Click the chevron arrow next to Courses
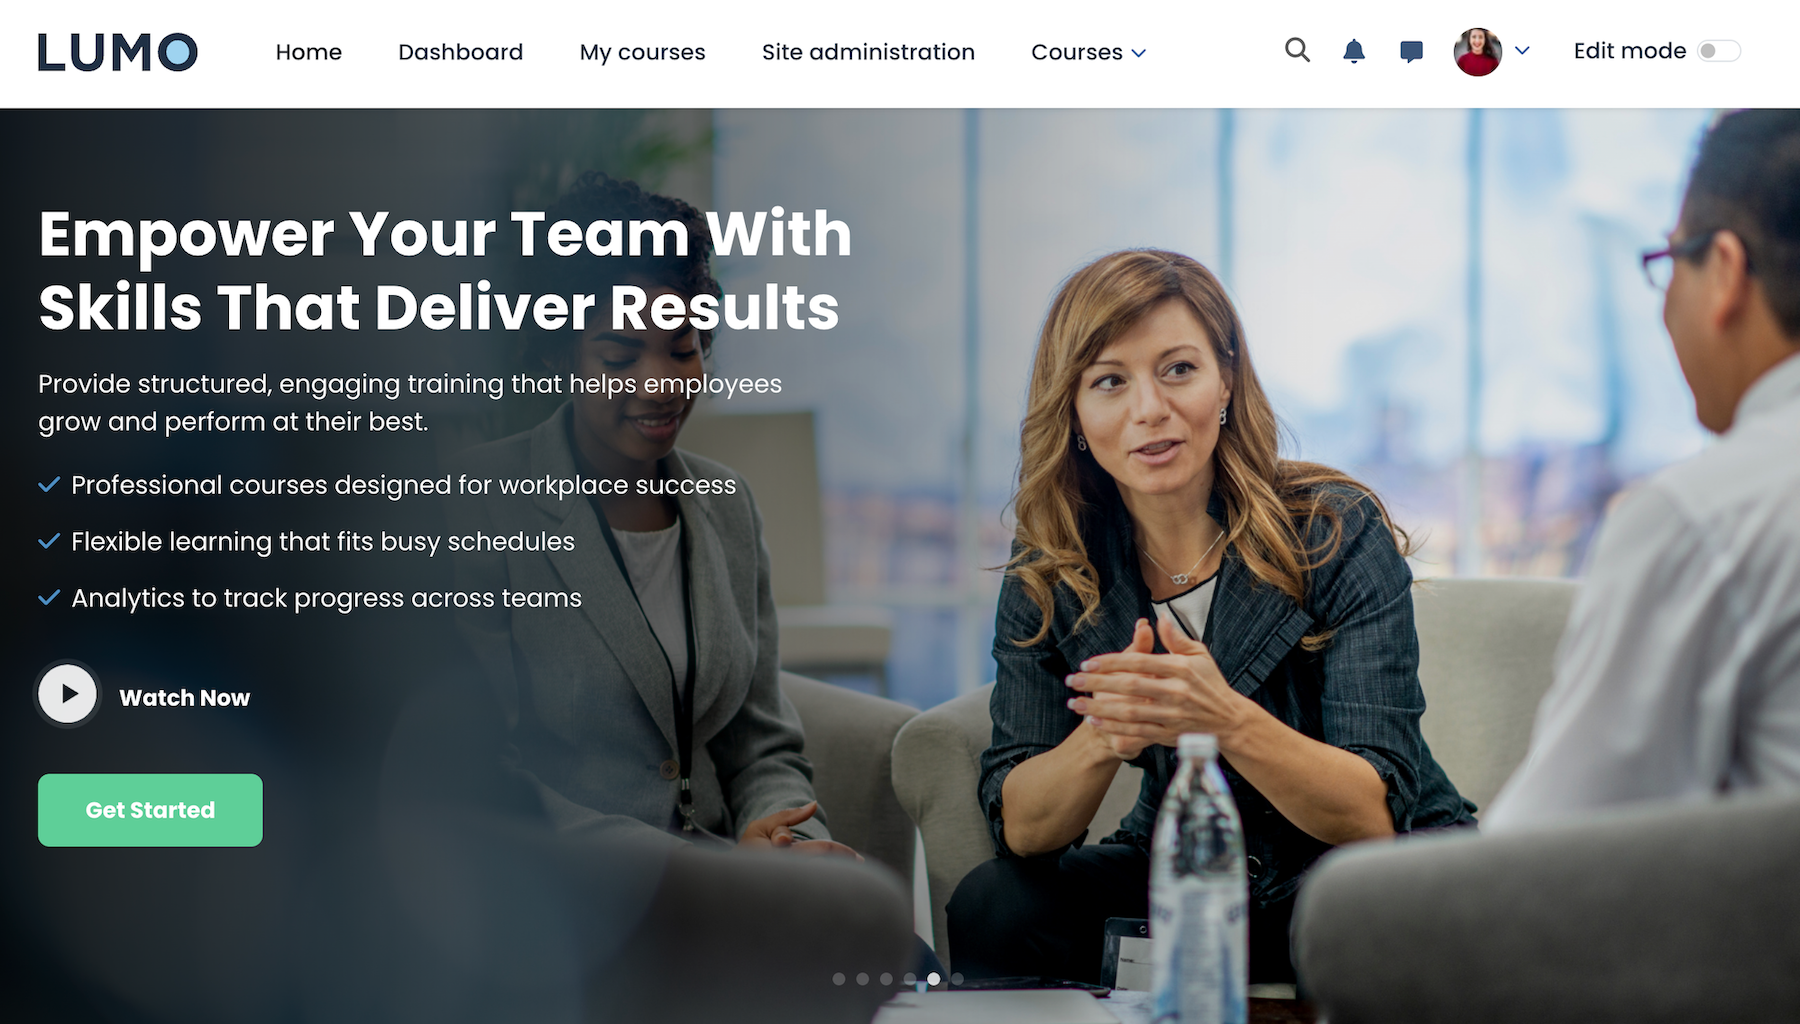Viewport: 1800px width, 1024px height. pyautogui.click(x=1138, y=53)
